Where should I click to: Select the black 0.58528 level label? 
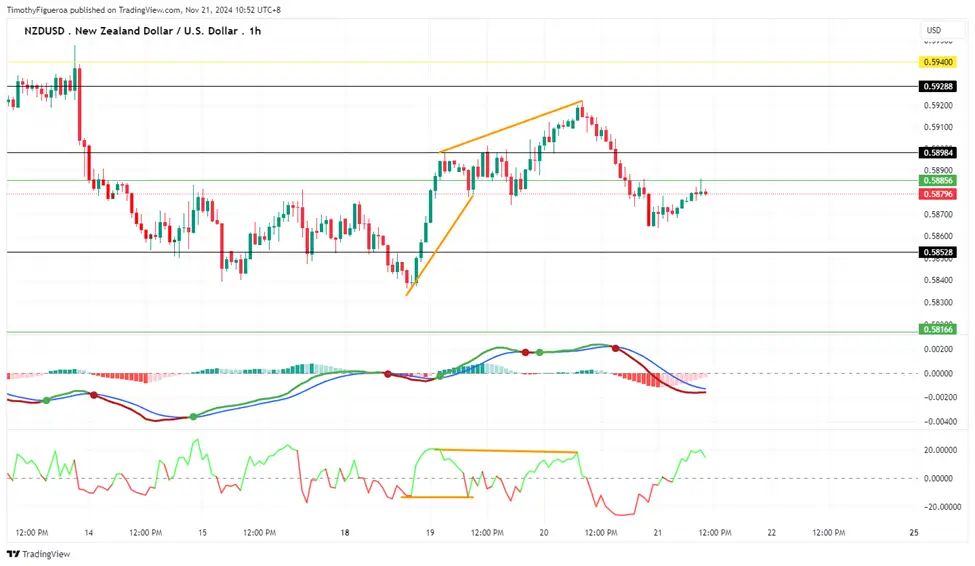click(938, 253)
